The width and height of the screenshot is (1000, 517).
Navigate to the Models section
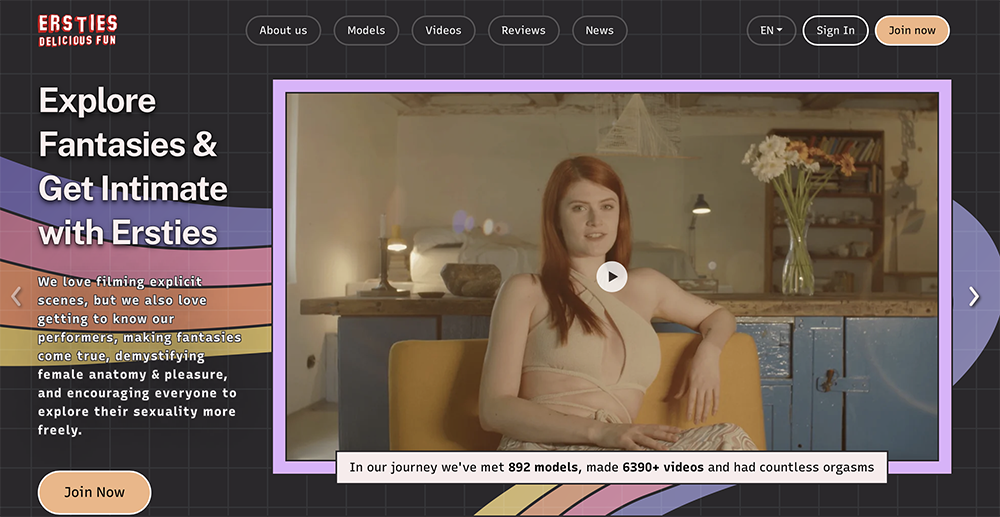(366, 31)
